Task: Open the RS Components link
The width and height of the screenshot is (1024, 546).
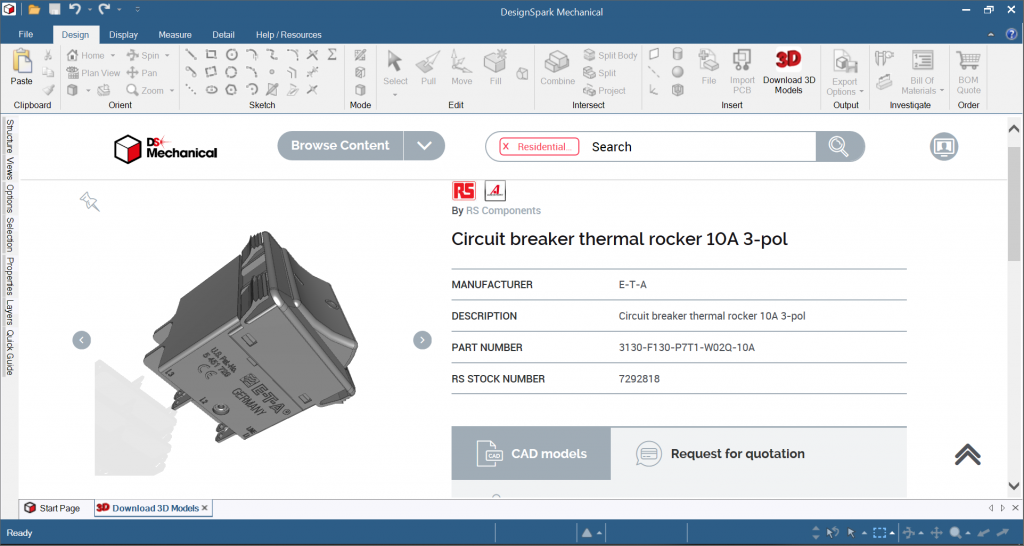Action: pos(503,211)
